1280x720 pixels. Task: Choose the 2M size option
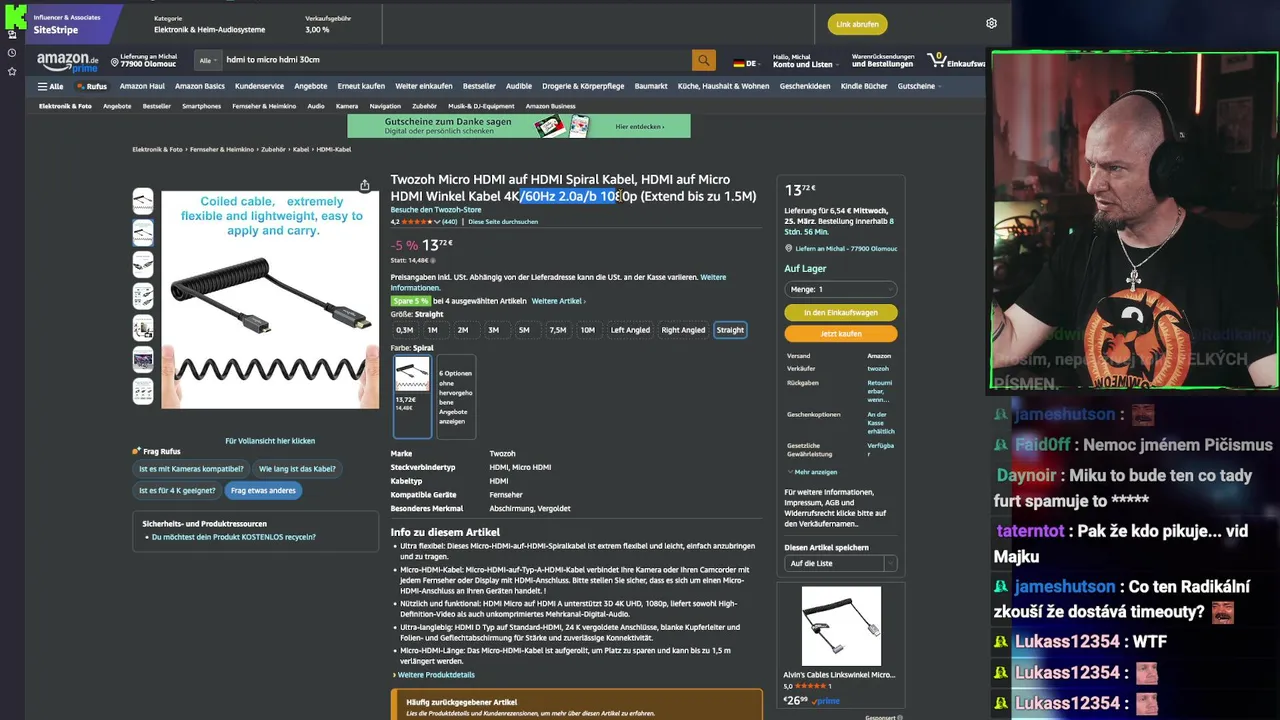pyautogui.click(x=462, y=330)
